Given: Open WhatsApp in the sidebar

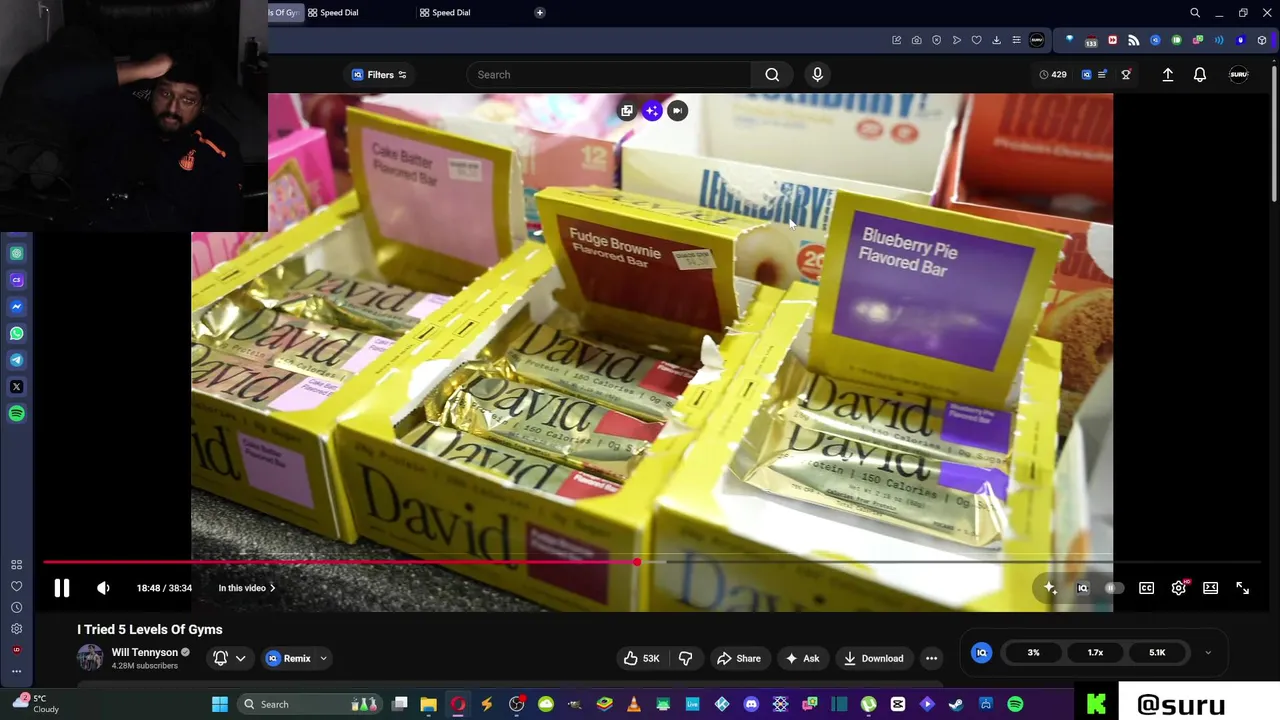Looking at the screenshot, I should pyautogui.click(x=16, y=333).
